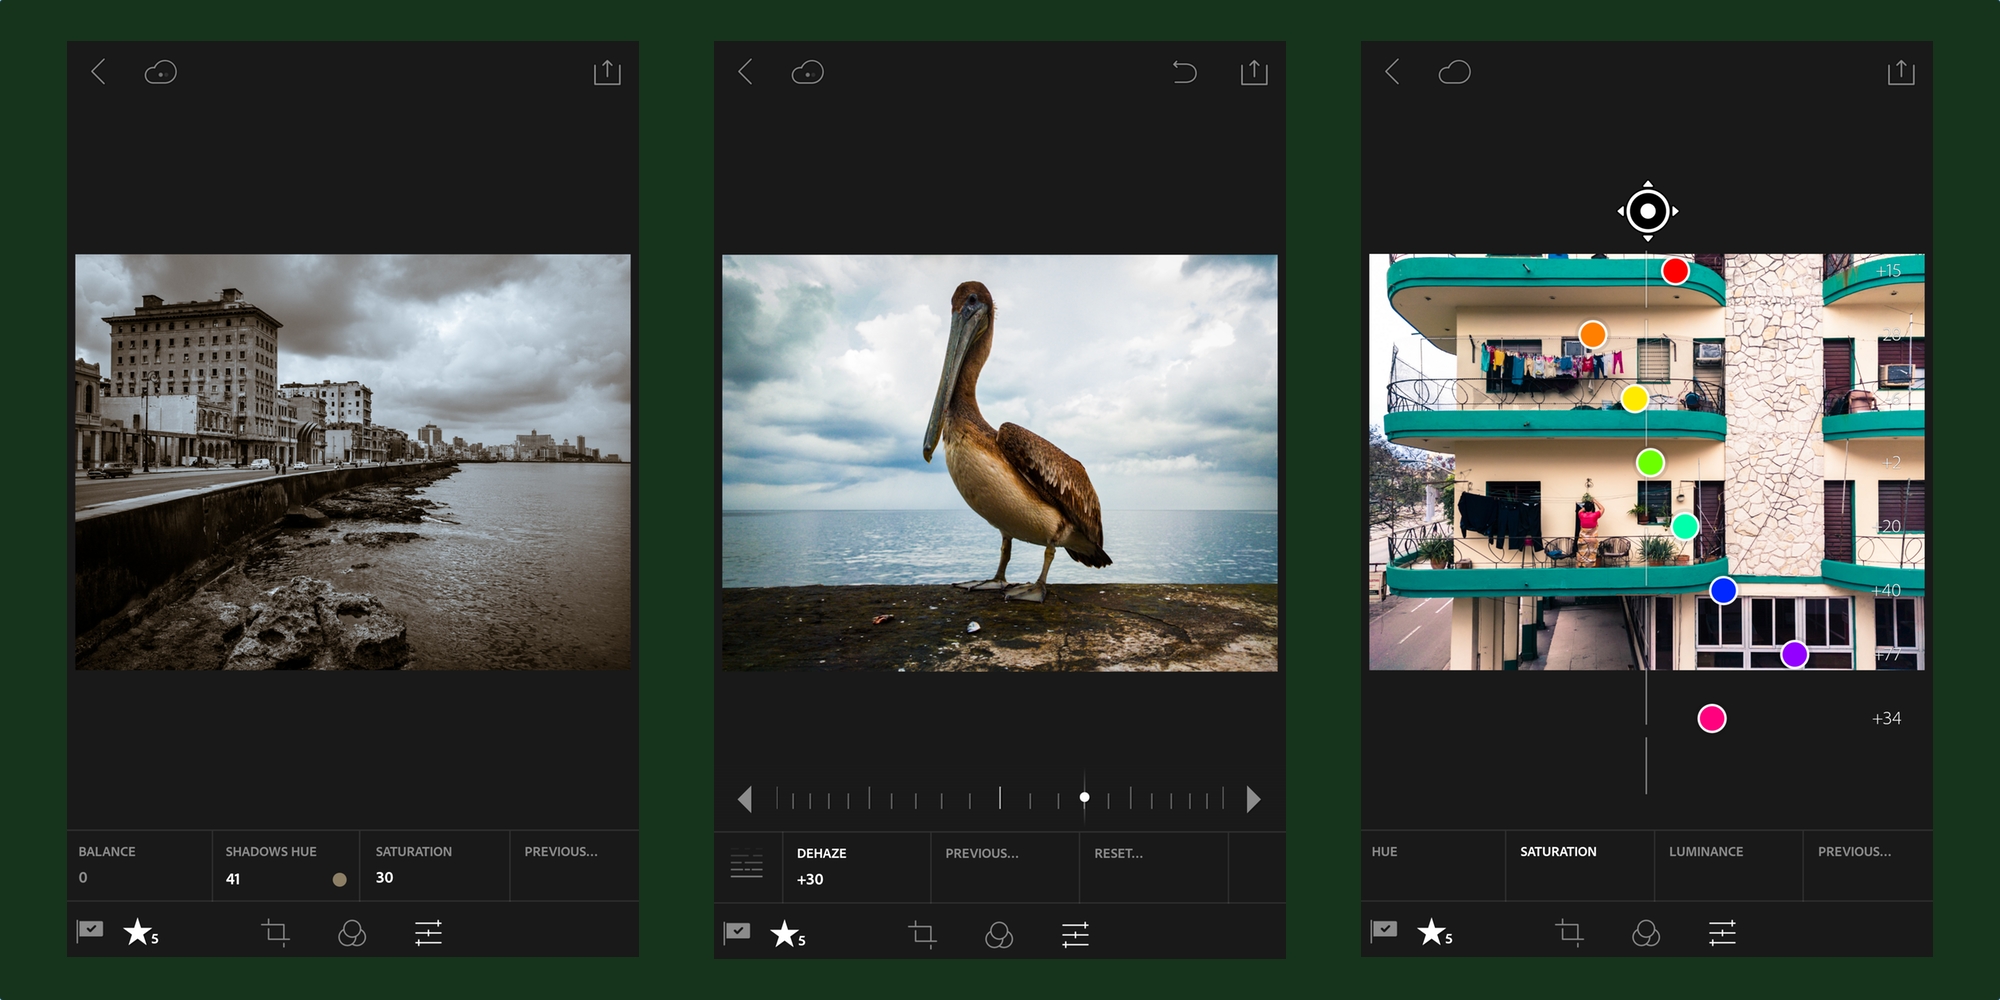Select the magenta saturation handle at +34
The image size is (2000, 1000).
(1712, 718)
